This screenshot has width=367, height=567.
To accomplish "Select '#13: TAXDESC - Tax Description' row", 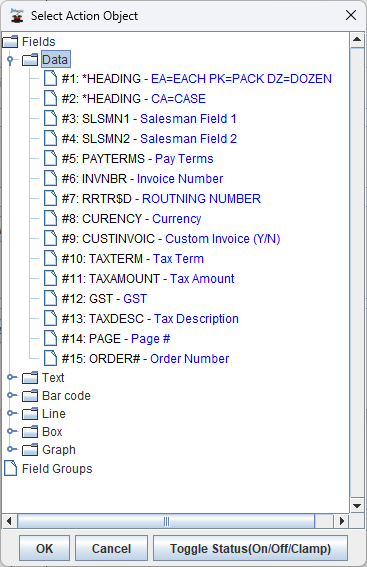I will pyautogui.click(x=150, y=319).
